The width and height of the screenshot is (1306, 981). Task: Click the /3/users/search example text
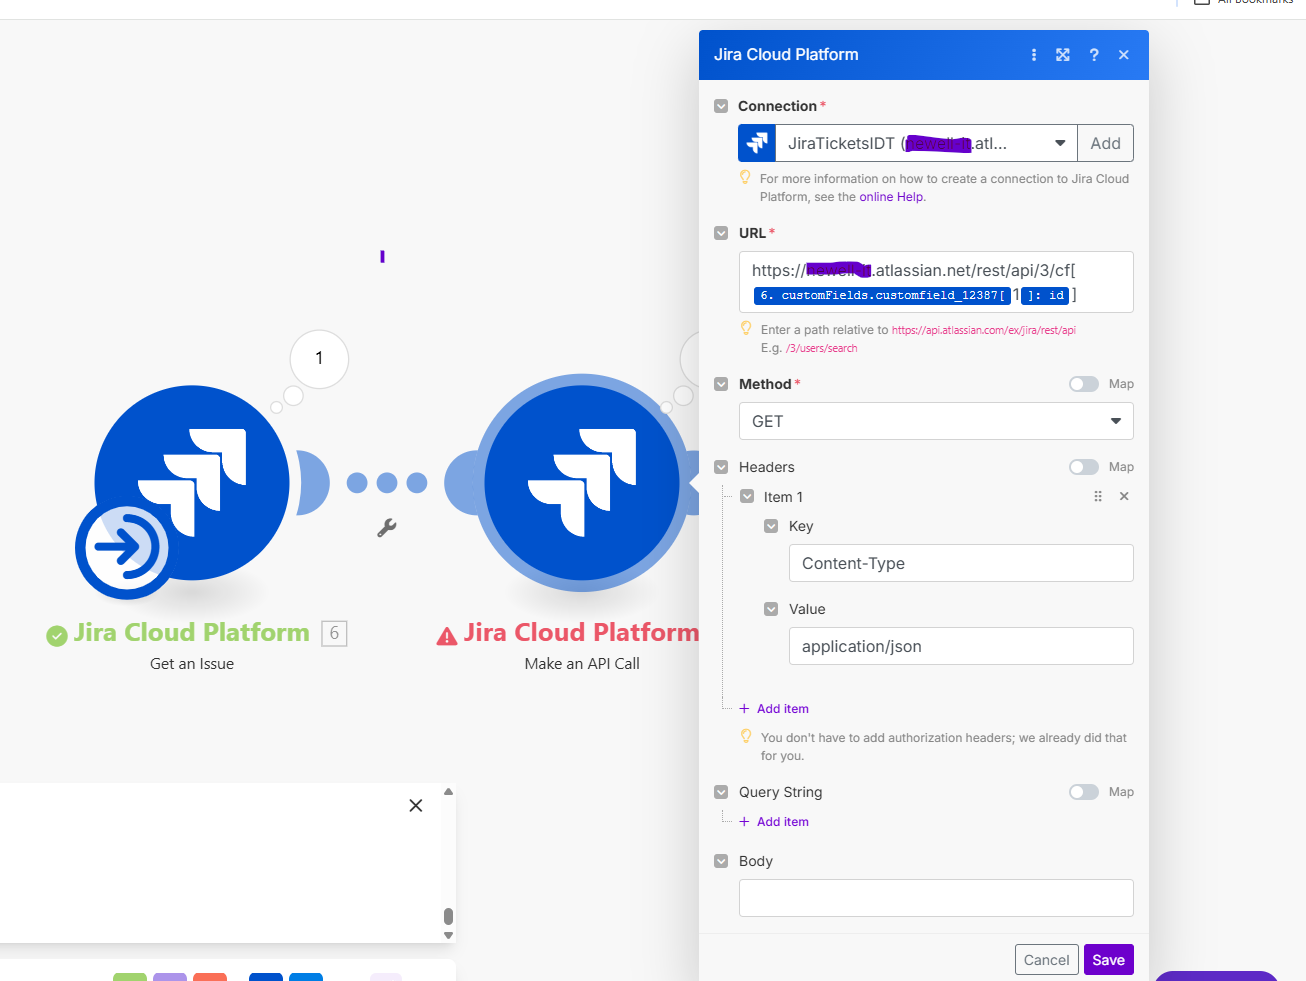(822, 348)
